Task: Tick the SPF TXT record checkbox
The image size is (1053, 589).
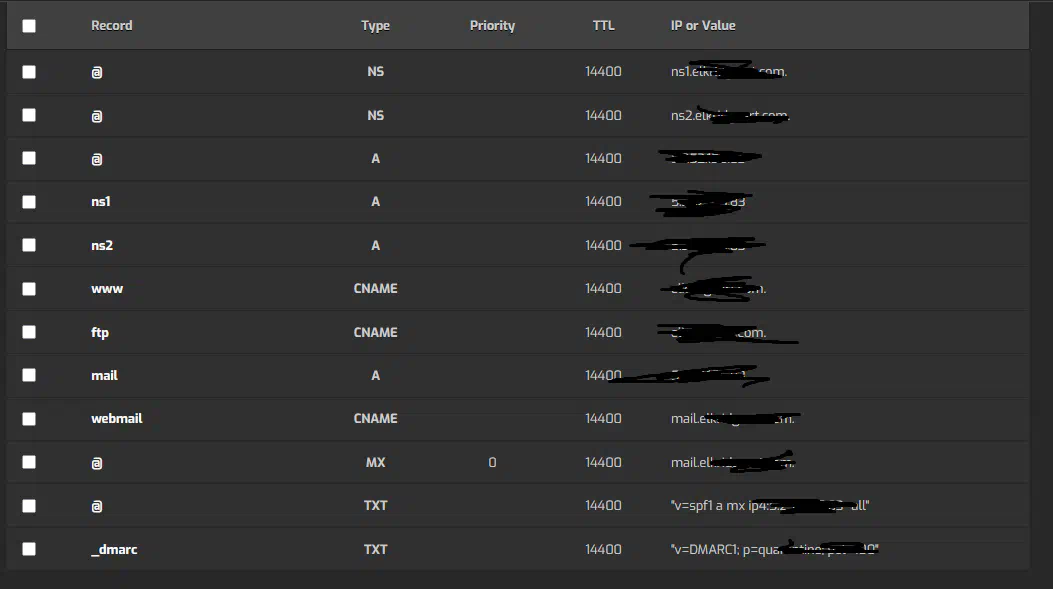Action: (29, 506)
